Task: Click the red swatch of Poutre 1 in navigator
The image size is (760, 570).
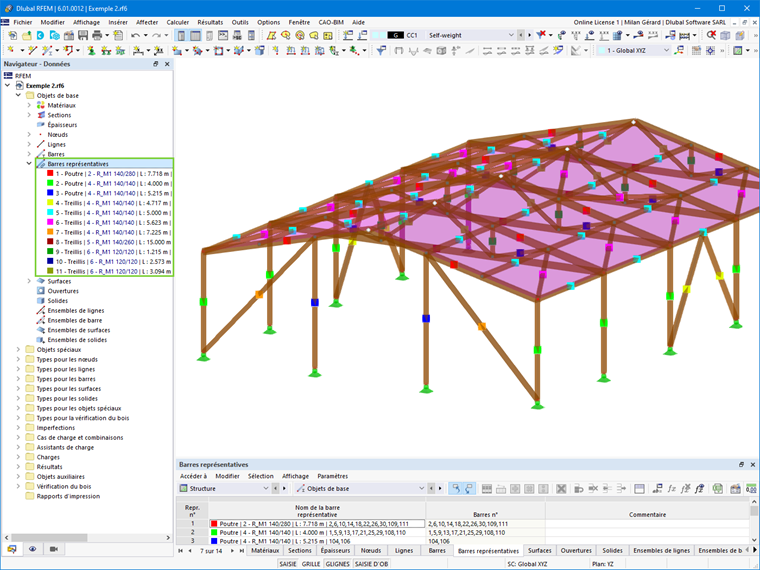Action: click(x=50, y=173)
